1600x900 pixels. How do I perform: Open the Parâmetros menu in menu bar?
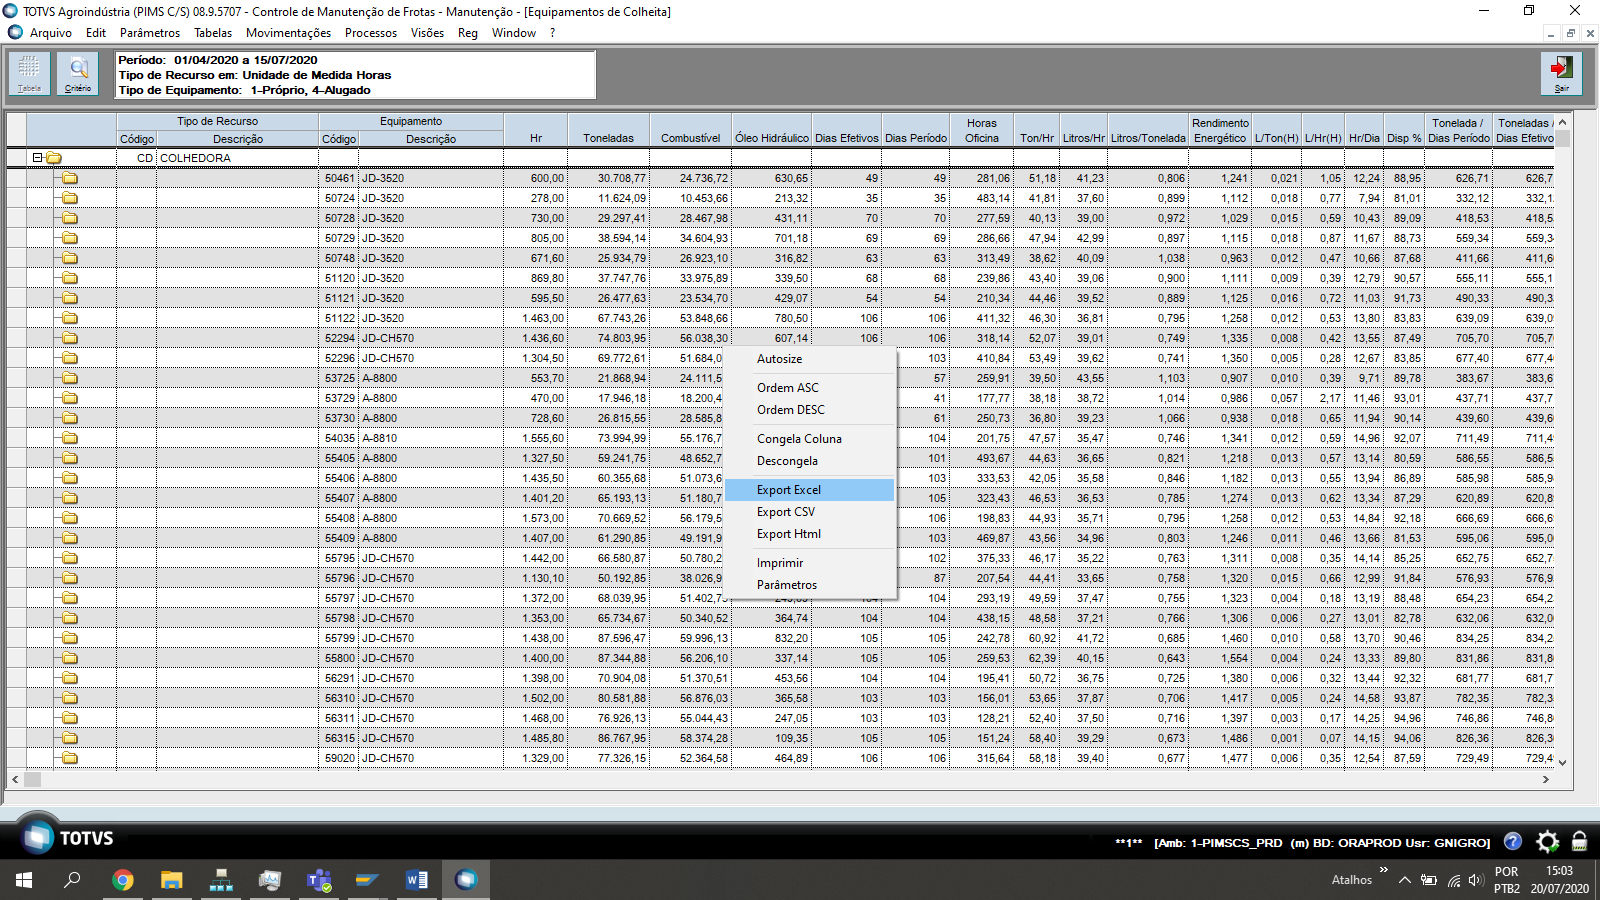click(x=150, y=33)
